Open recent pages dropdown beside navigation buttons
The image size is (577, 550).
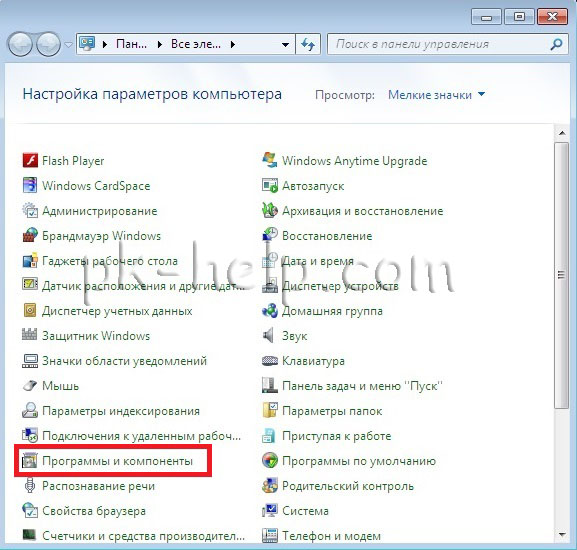click(x=68, y=45)
